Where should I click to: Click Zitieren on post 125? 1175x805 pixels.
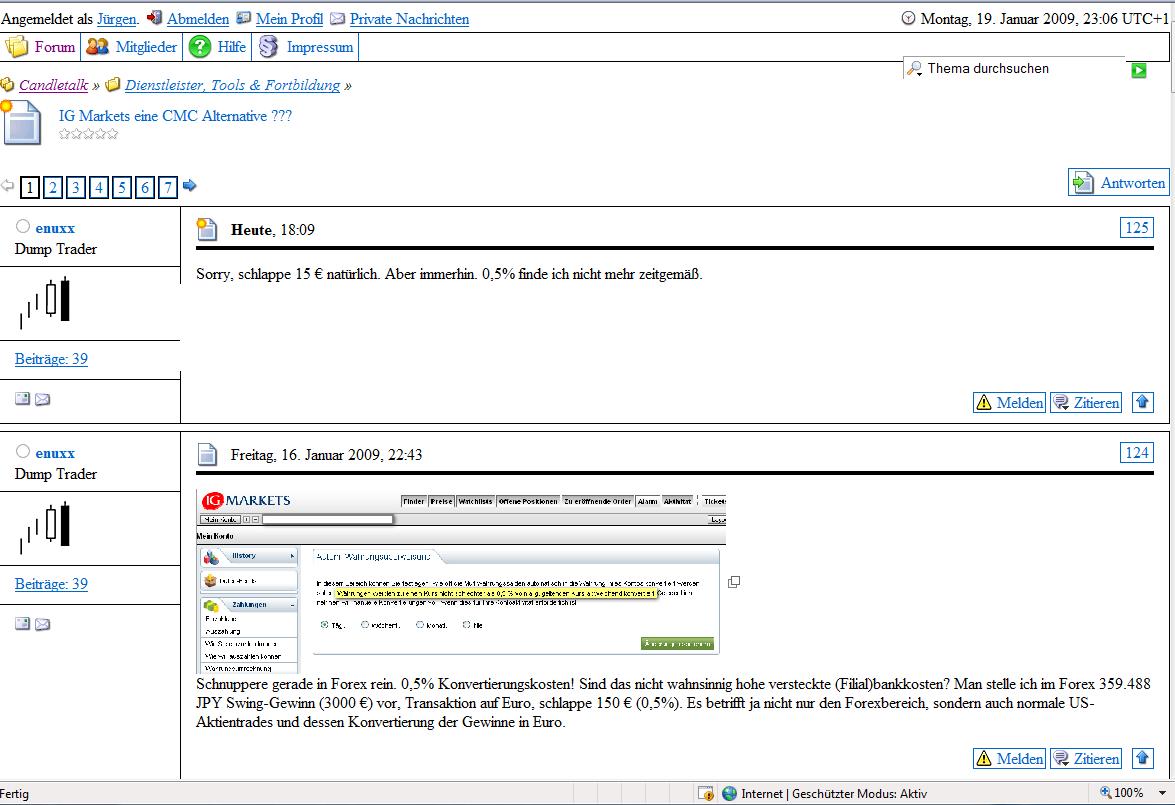click(1086, 402)
